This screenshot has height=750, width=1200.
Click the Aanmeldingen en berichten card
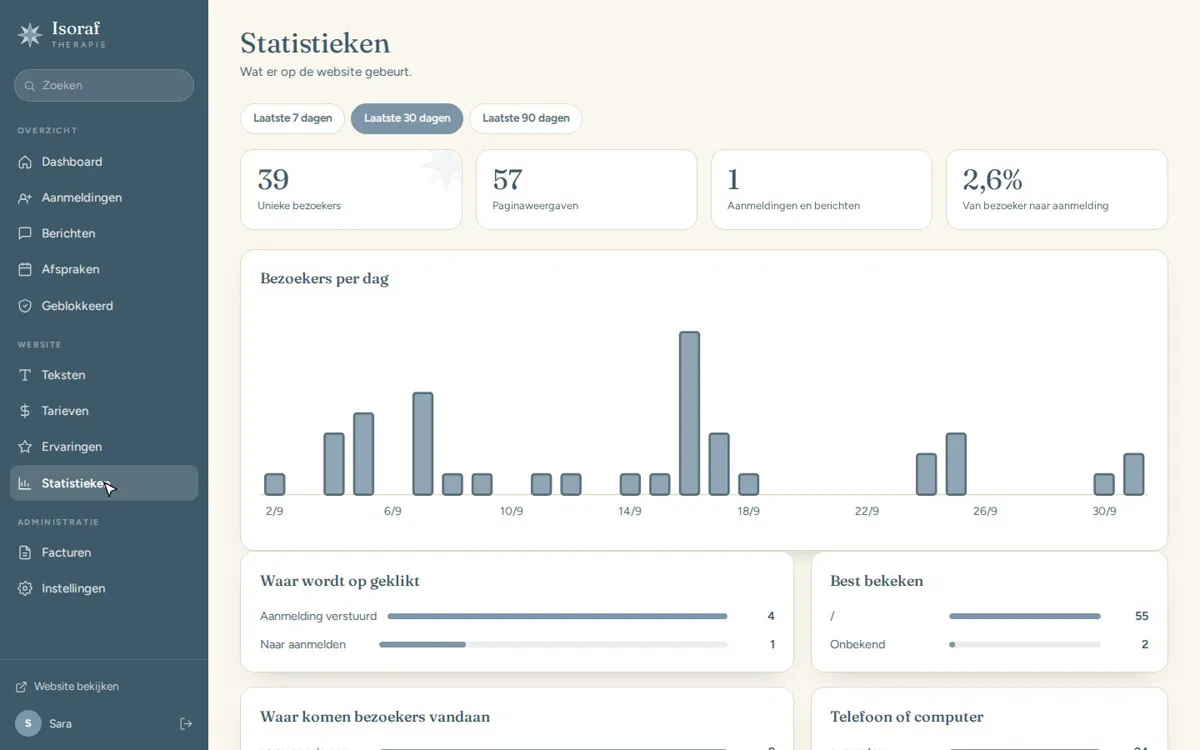tap(821, 189)
